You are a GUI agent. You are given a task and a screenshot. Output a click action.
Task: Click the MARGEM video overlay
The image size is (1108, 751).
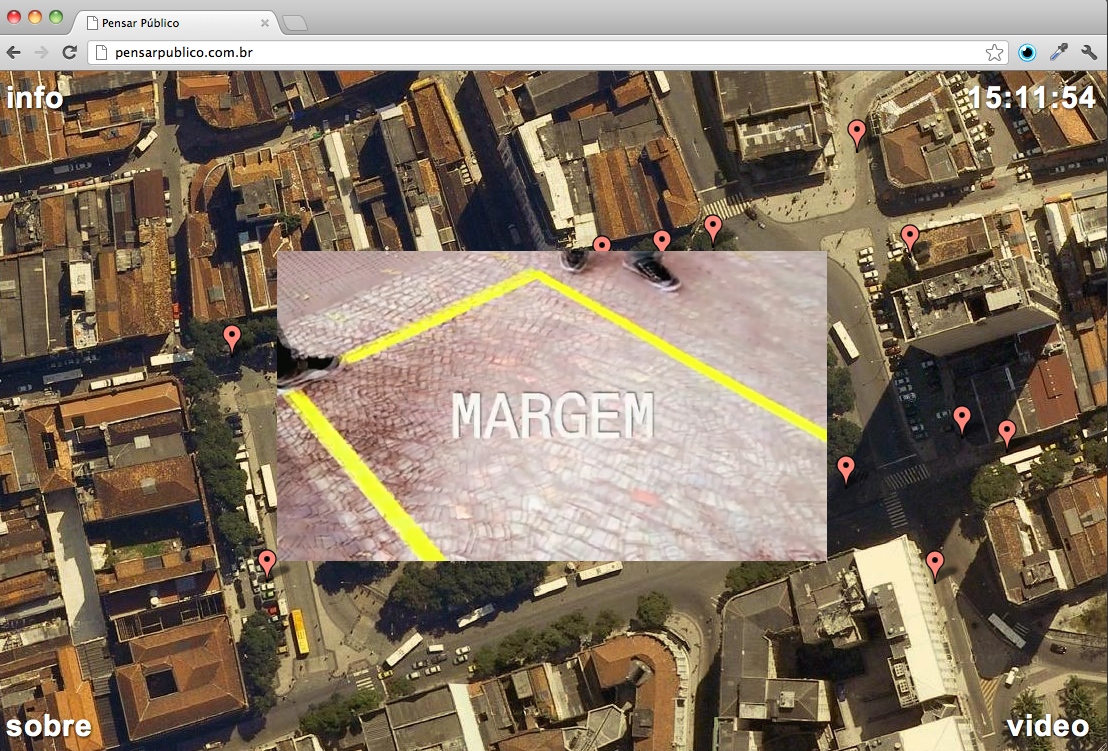(551, 406)
